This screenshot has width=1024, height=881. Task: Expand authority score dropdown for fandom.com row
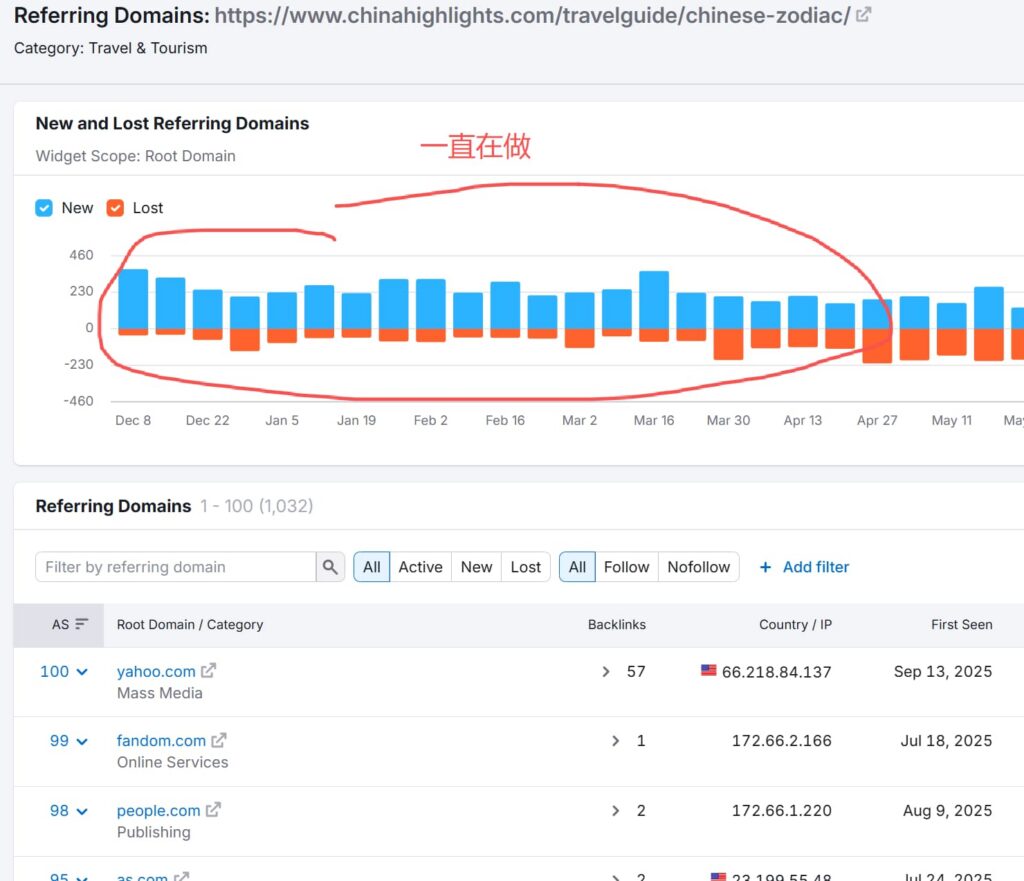click(x=82, y=742)
